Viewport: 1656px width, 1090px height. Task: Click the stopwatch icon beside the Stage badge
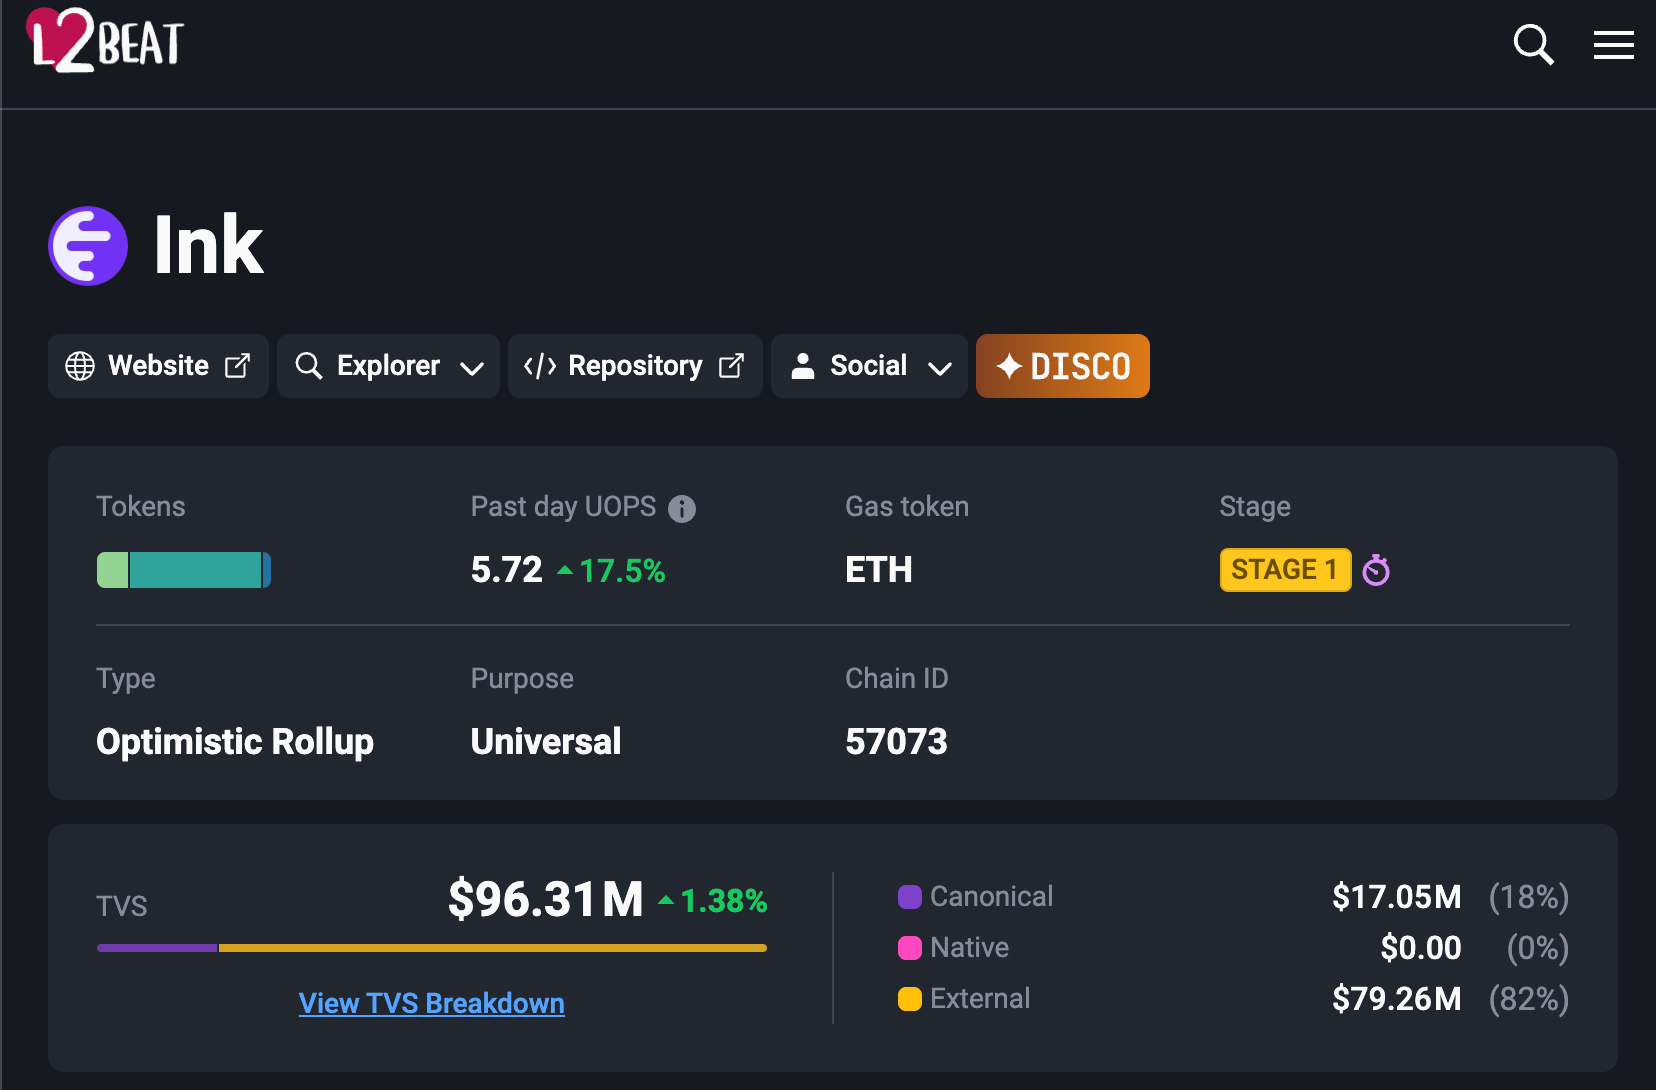(x=1377, y=570)
